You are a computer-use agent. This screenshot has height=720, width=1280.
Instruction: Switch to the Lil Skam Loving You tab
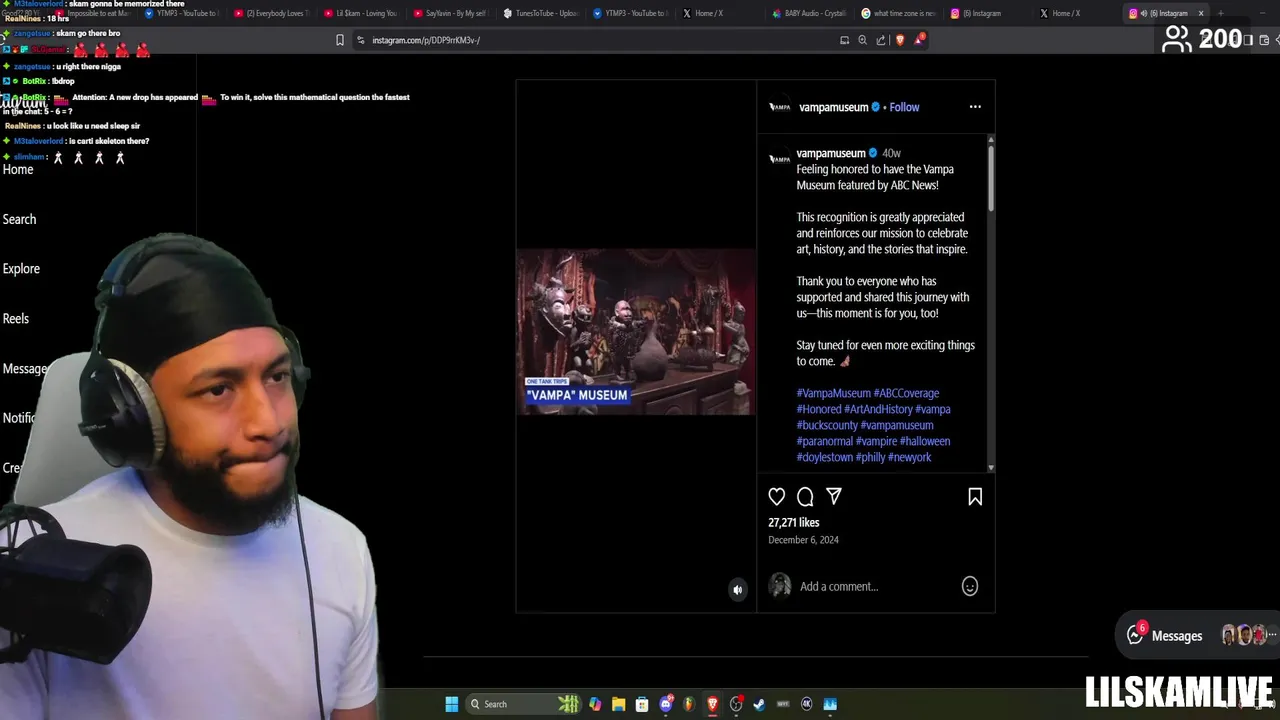[361, 13]
